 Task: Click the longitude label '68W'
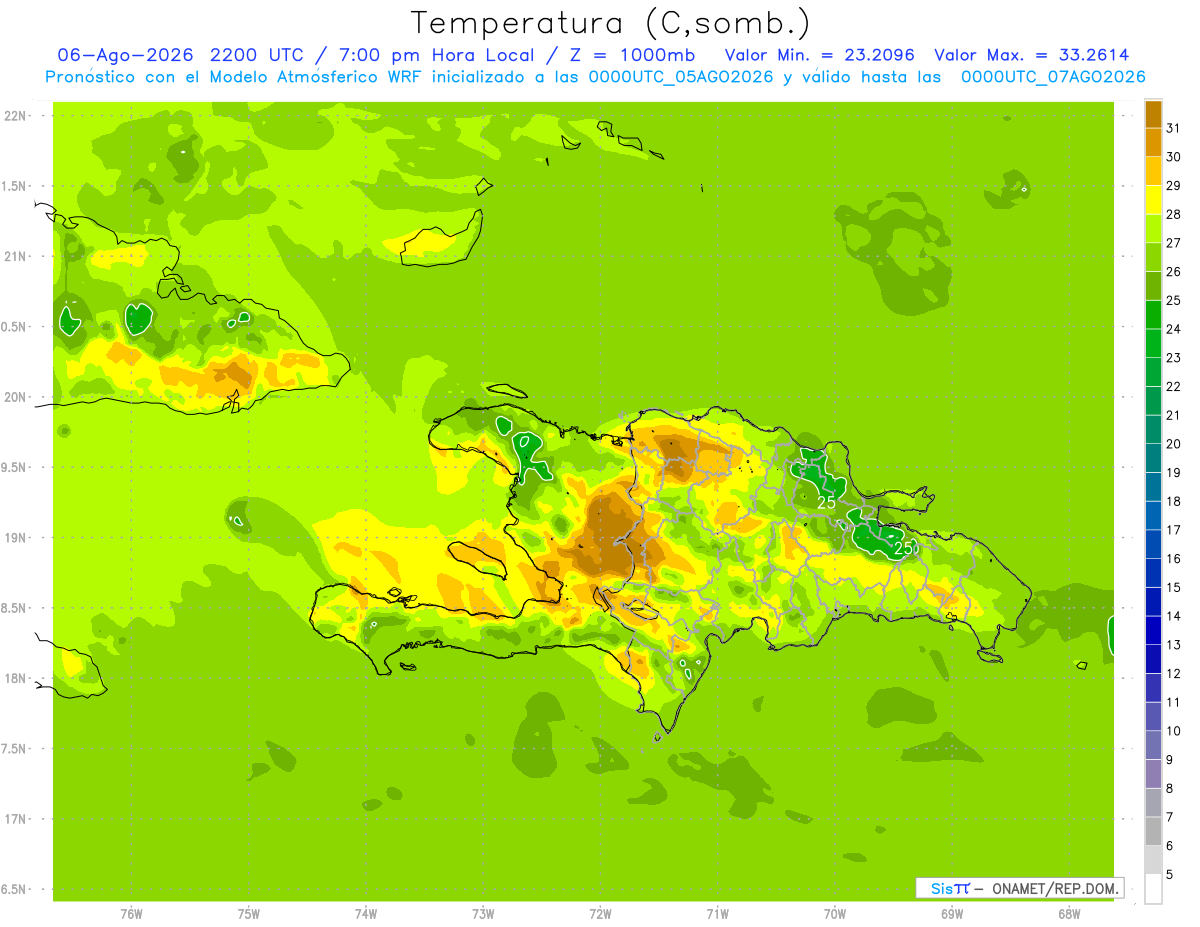click(x=1068, y=914)
